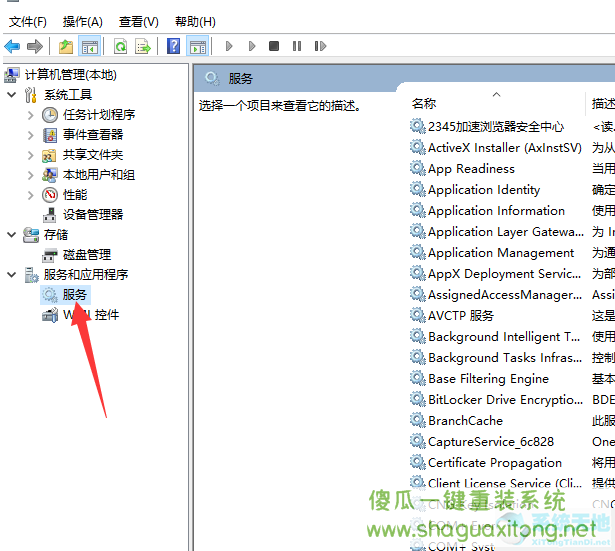This screenshot has width=615, height=551.
Task: Select 服务 in the tree
Action: click(75, 295)
